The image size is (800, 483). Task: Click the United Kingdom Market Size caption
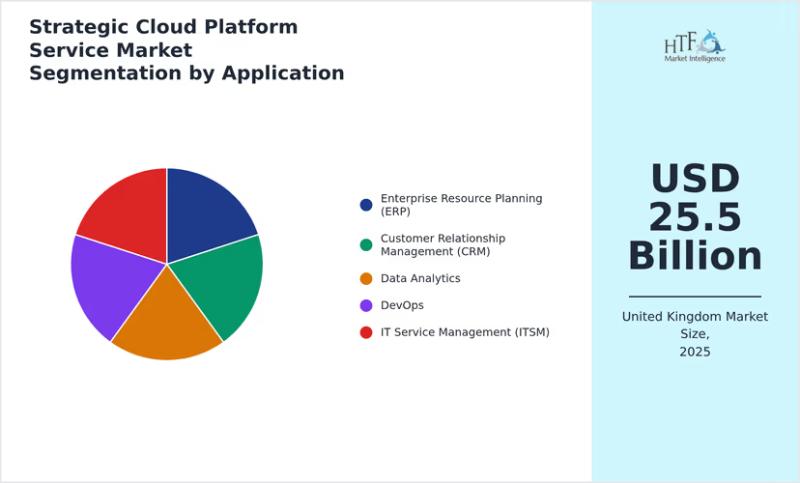[695, 334]
